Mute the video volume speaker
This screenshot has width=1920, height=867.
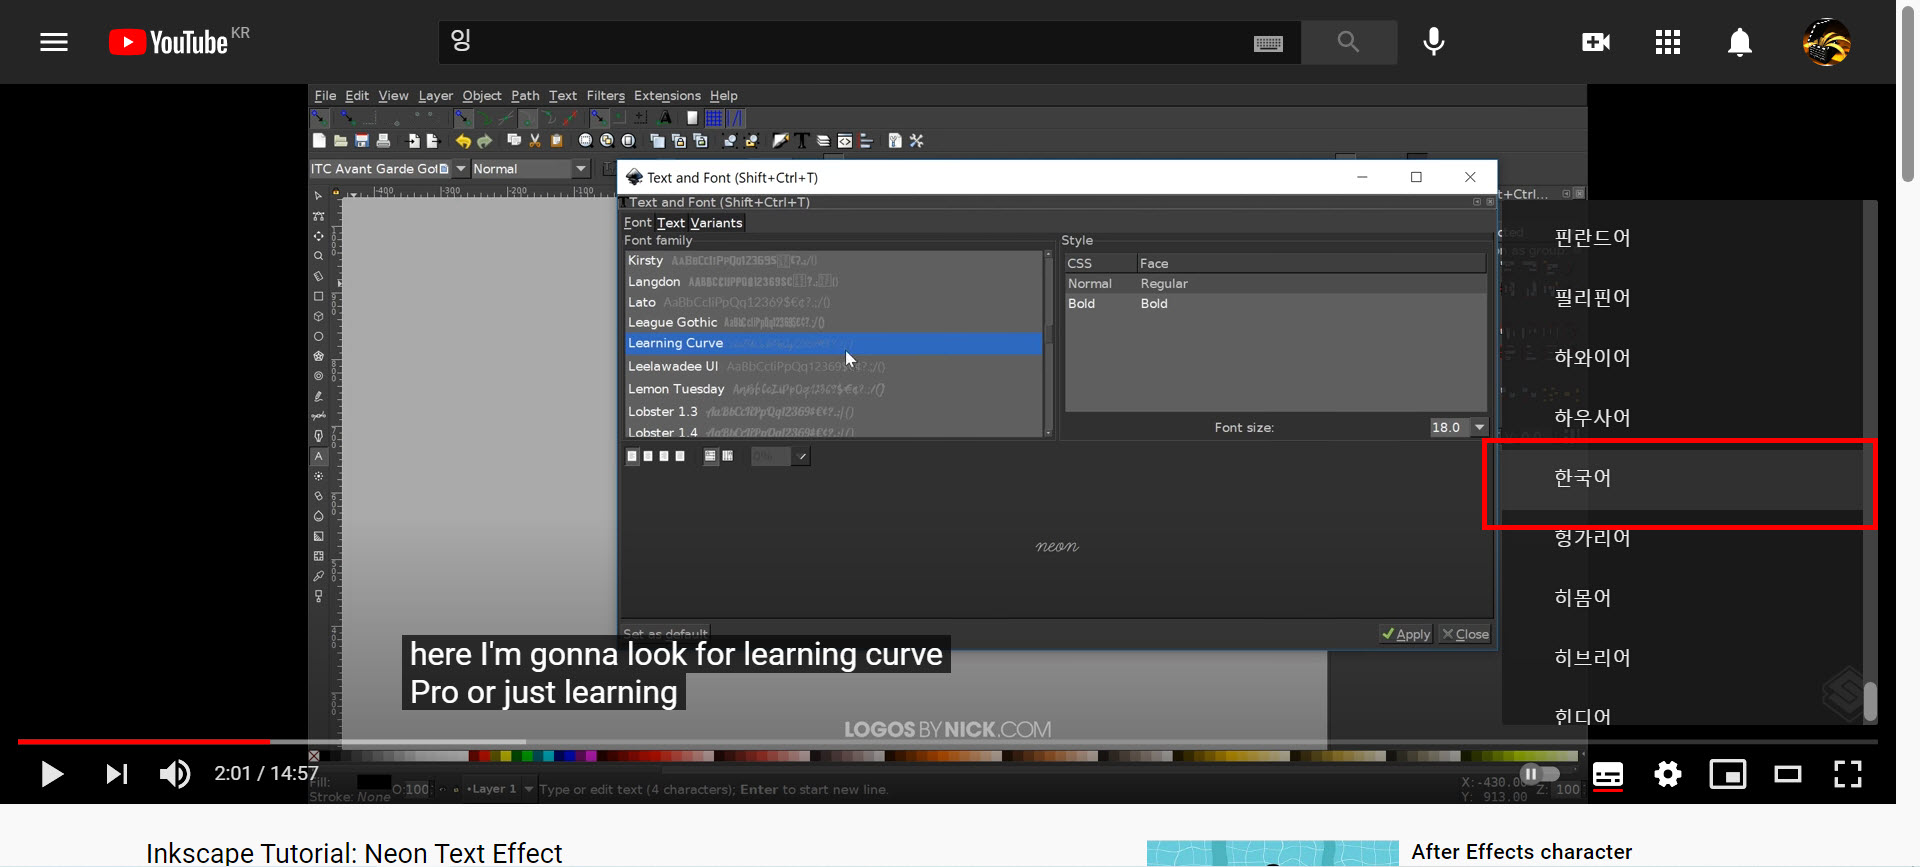pos(175,774)
